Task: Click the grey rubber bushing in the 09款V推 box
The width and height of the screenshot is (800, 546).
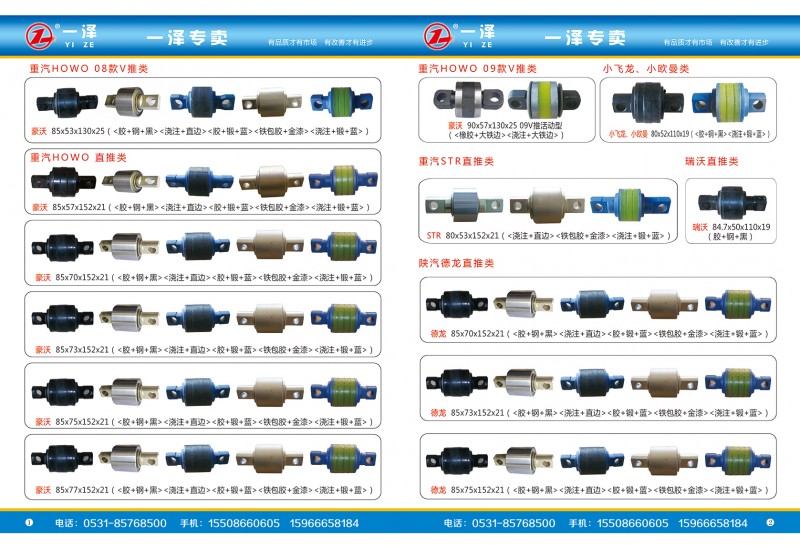Action: [x=468, y=99]
